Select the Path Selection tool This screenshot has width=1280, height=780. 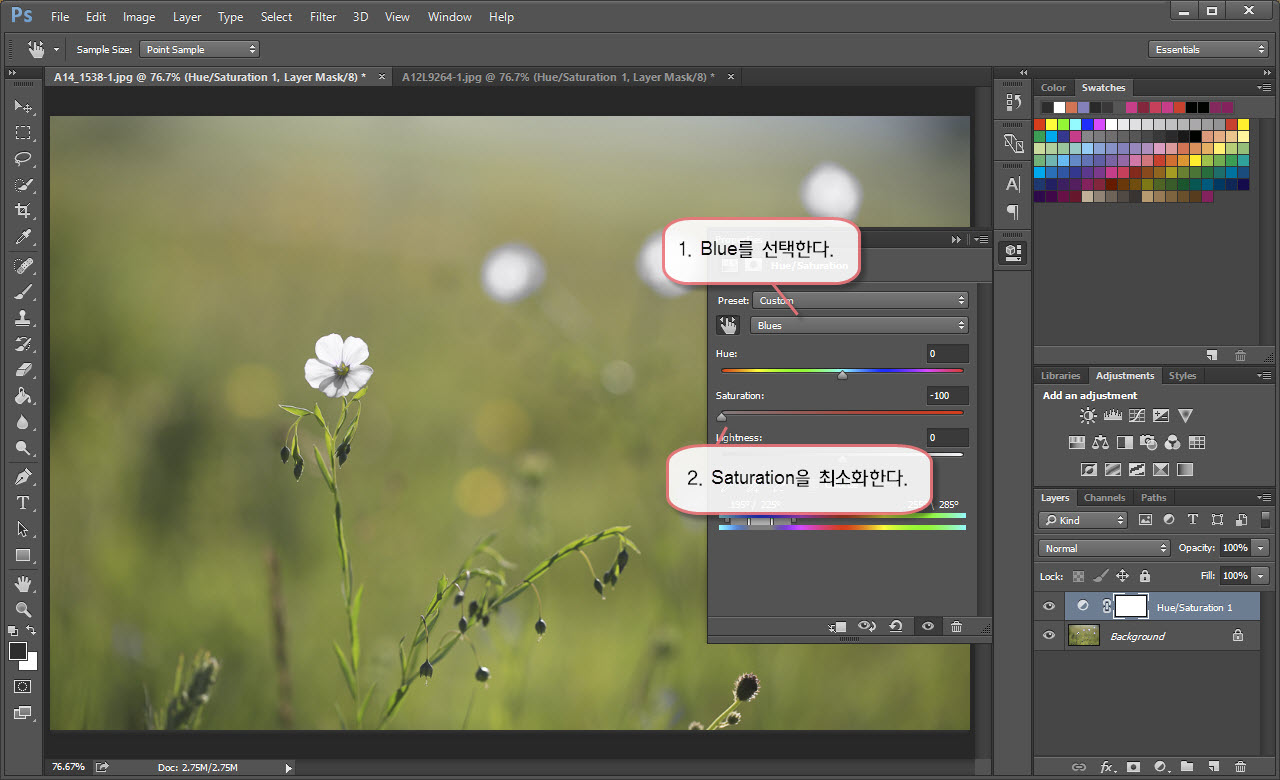pyautogui.click(x=23, y=529)
